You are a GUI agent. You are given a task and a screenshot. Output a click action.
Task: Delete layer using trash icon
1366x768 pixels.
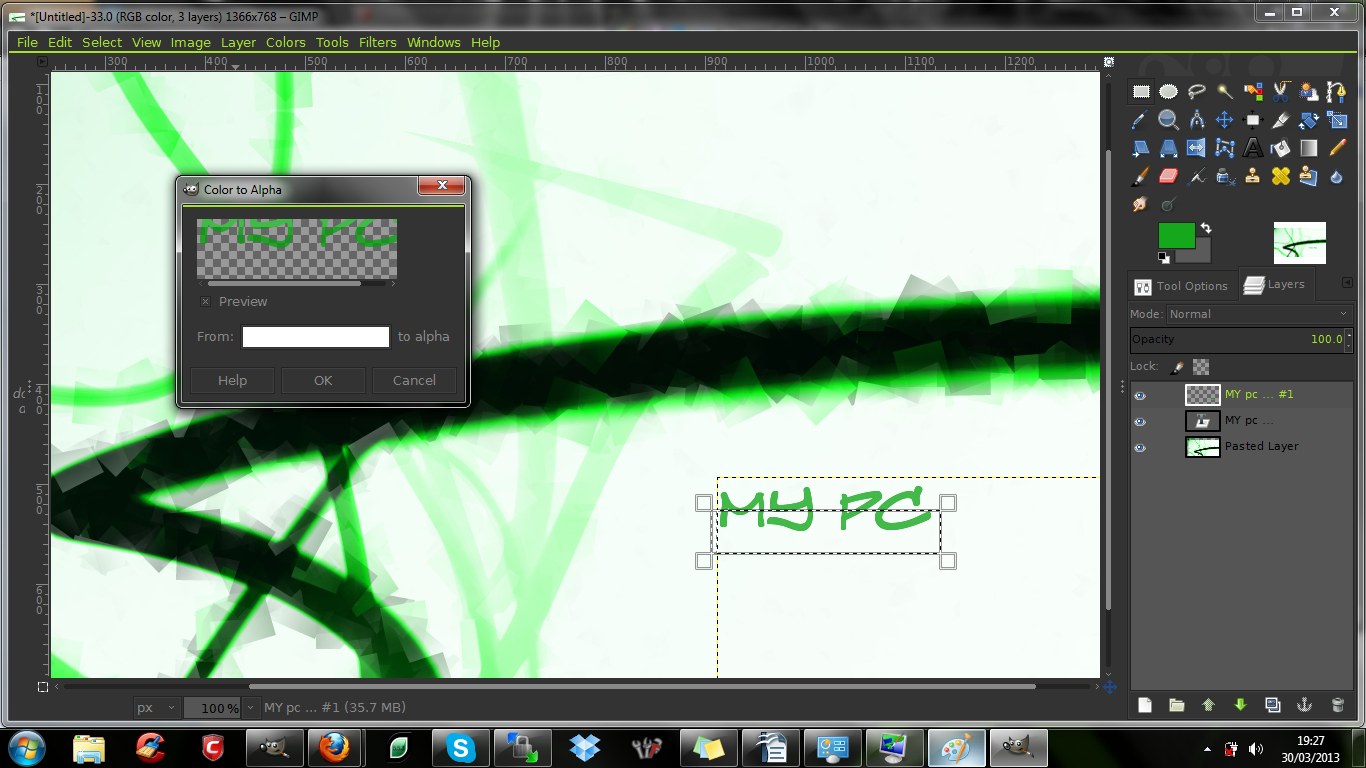[1337, 705]
